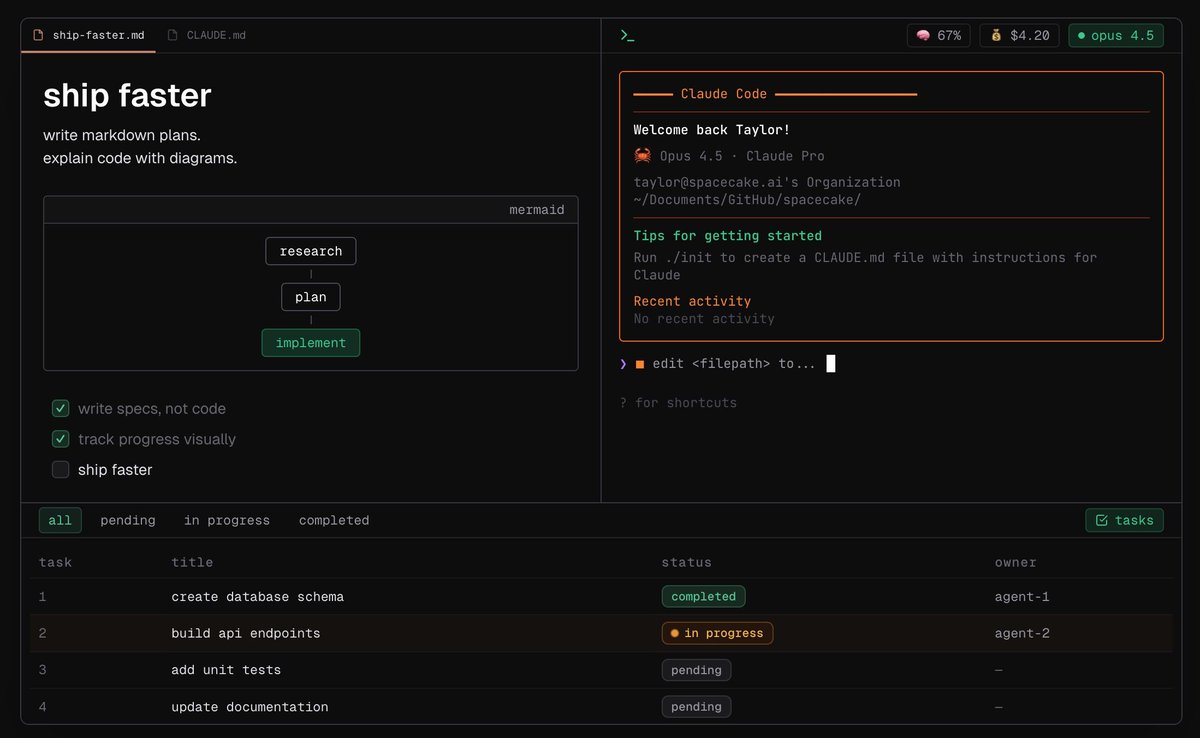Click the 'Claude Code' panel title
Image resolution: width=1200 pixels, height=738 pixels.
(724, 94)
